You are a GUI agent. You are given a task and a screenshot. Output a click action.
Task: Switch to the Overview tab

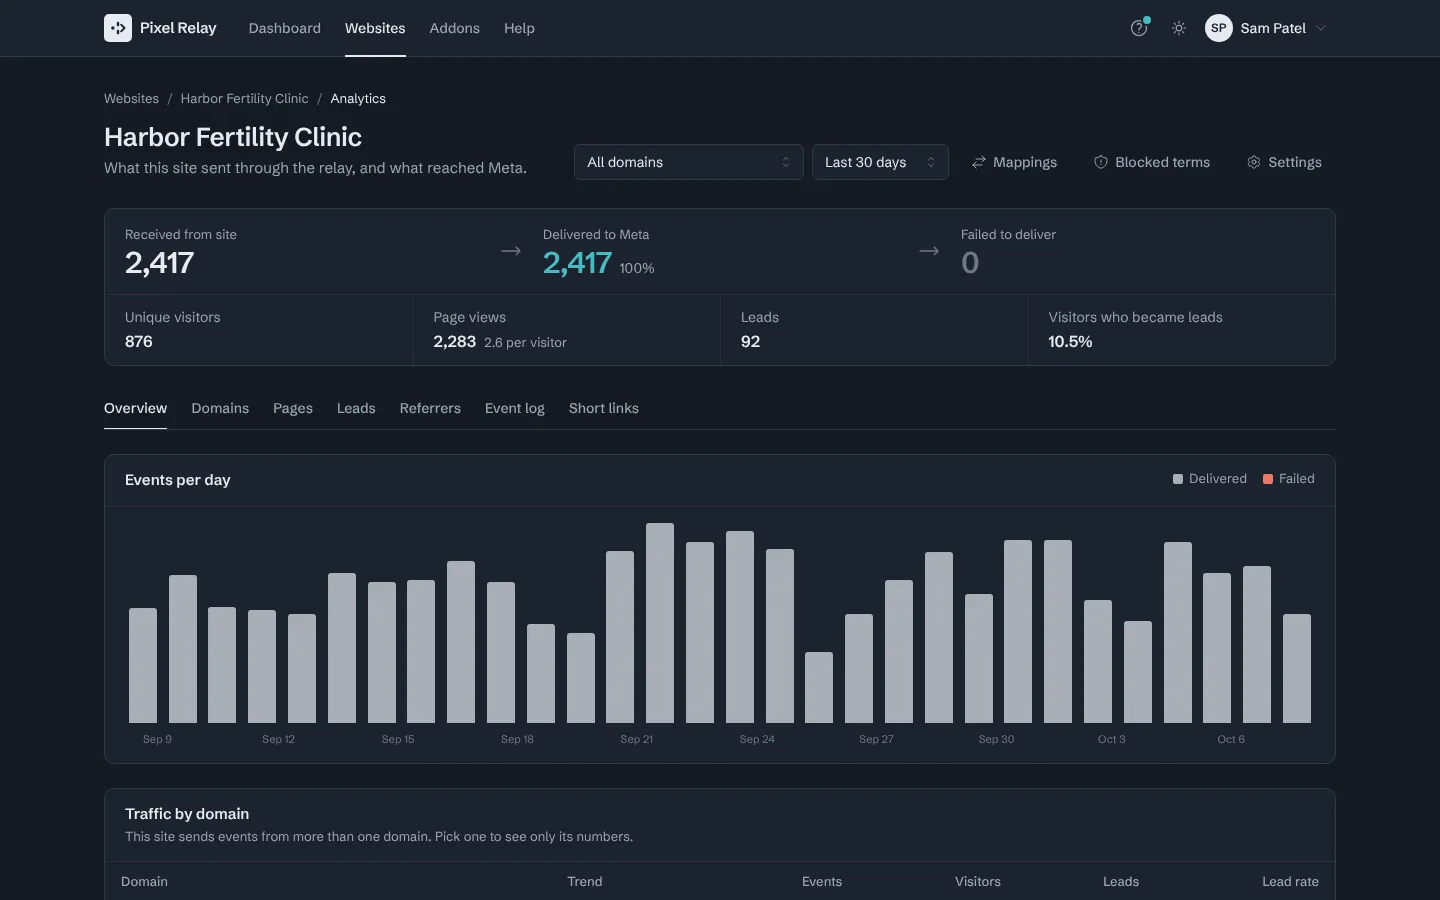point(135,408)
